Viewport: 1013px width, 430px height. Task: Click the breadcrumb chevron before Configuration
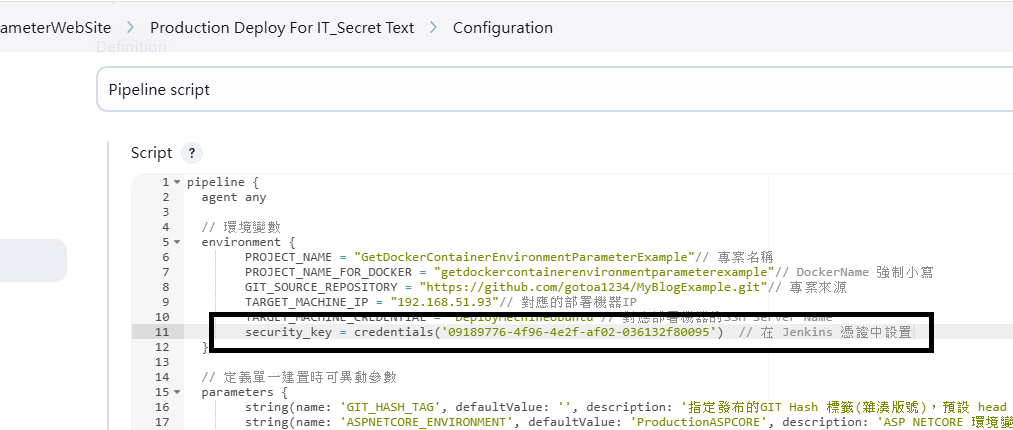point(433,28)
